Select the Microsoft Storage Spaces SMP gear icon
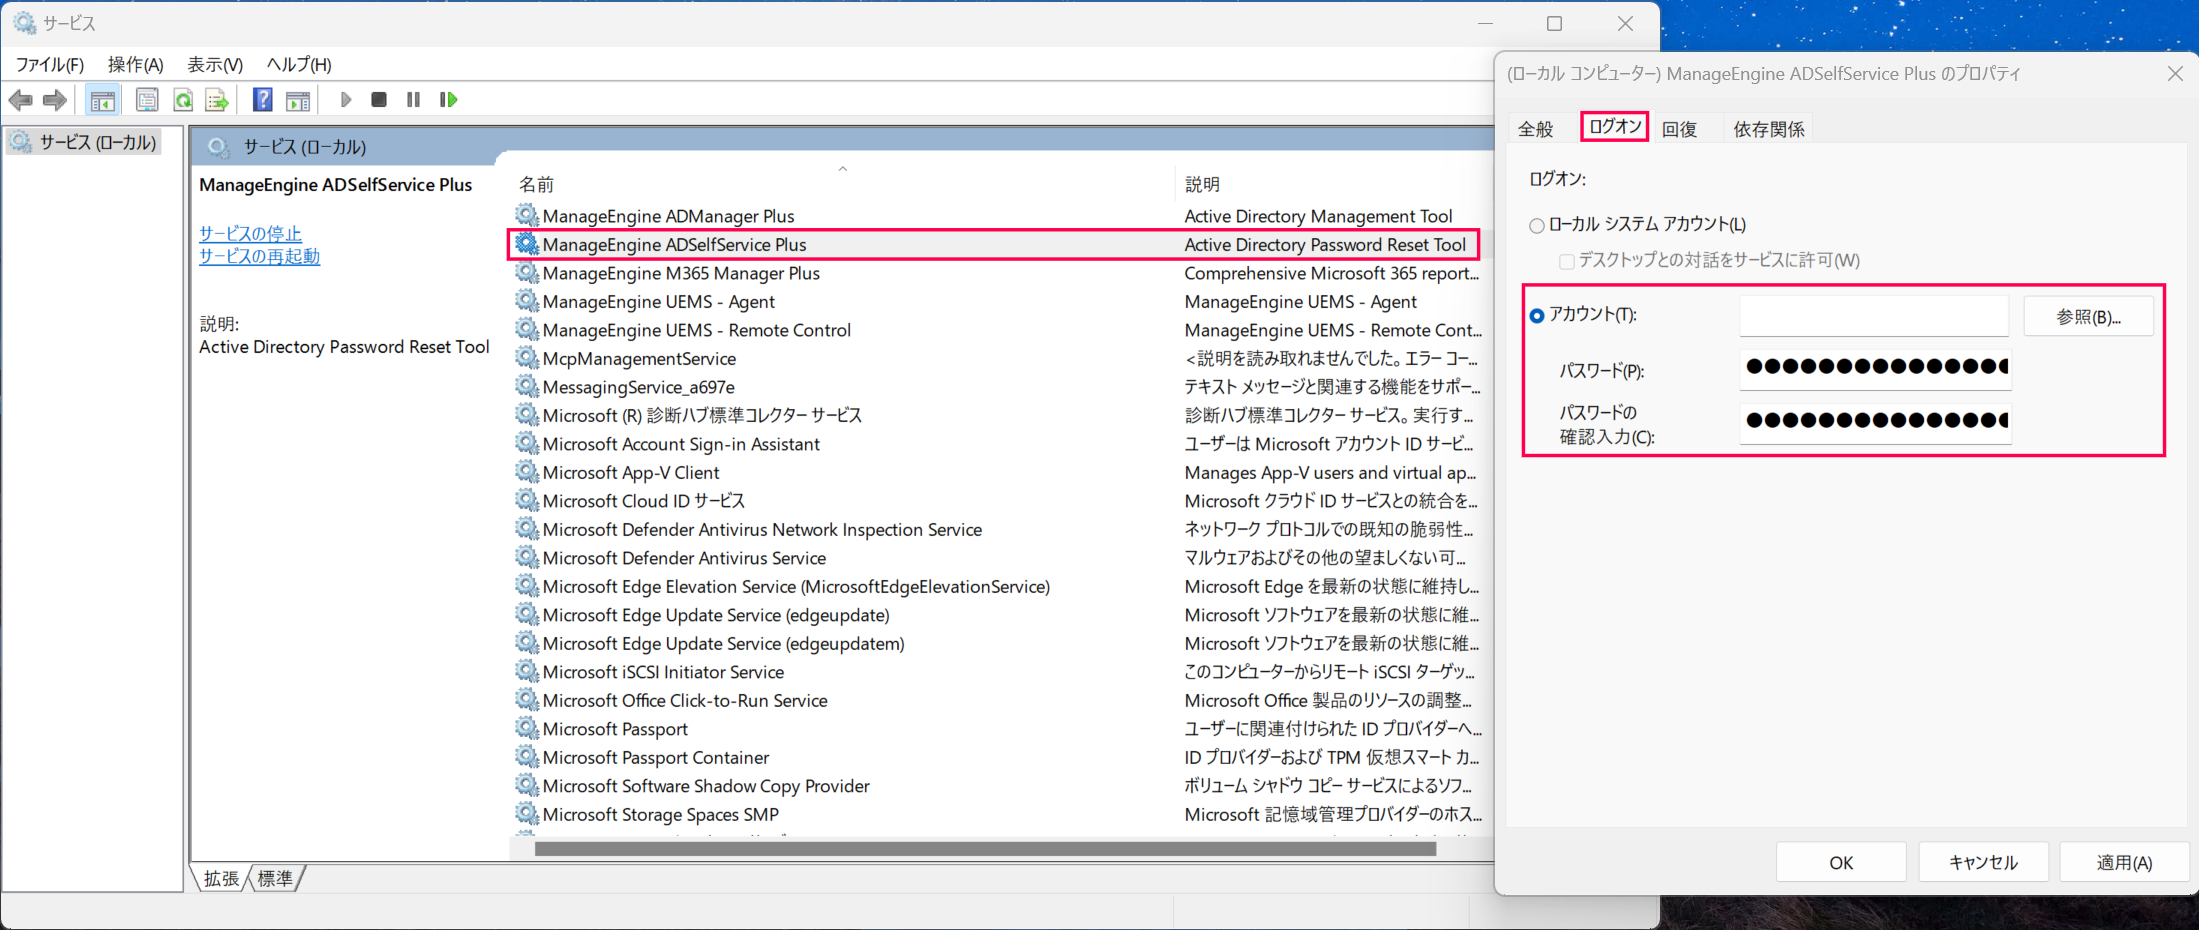 (x=527, y=814)
